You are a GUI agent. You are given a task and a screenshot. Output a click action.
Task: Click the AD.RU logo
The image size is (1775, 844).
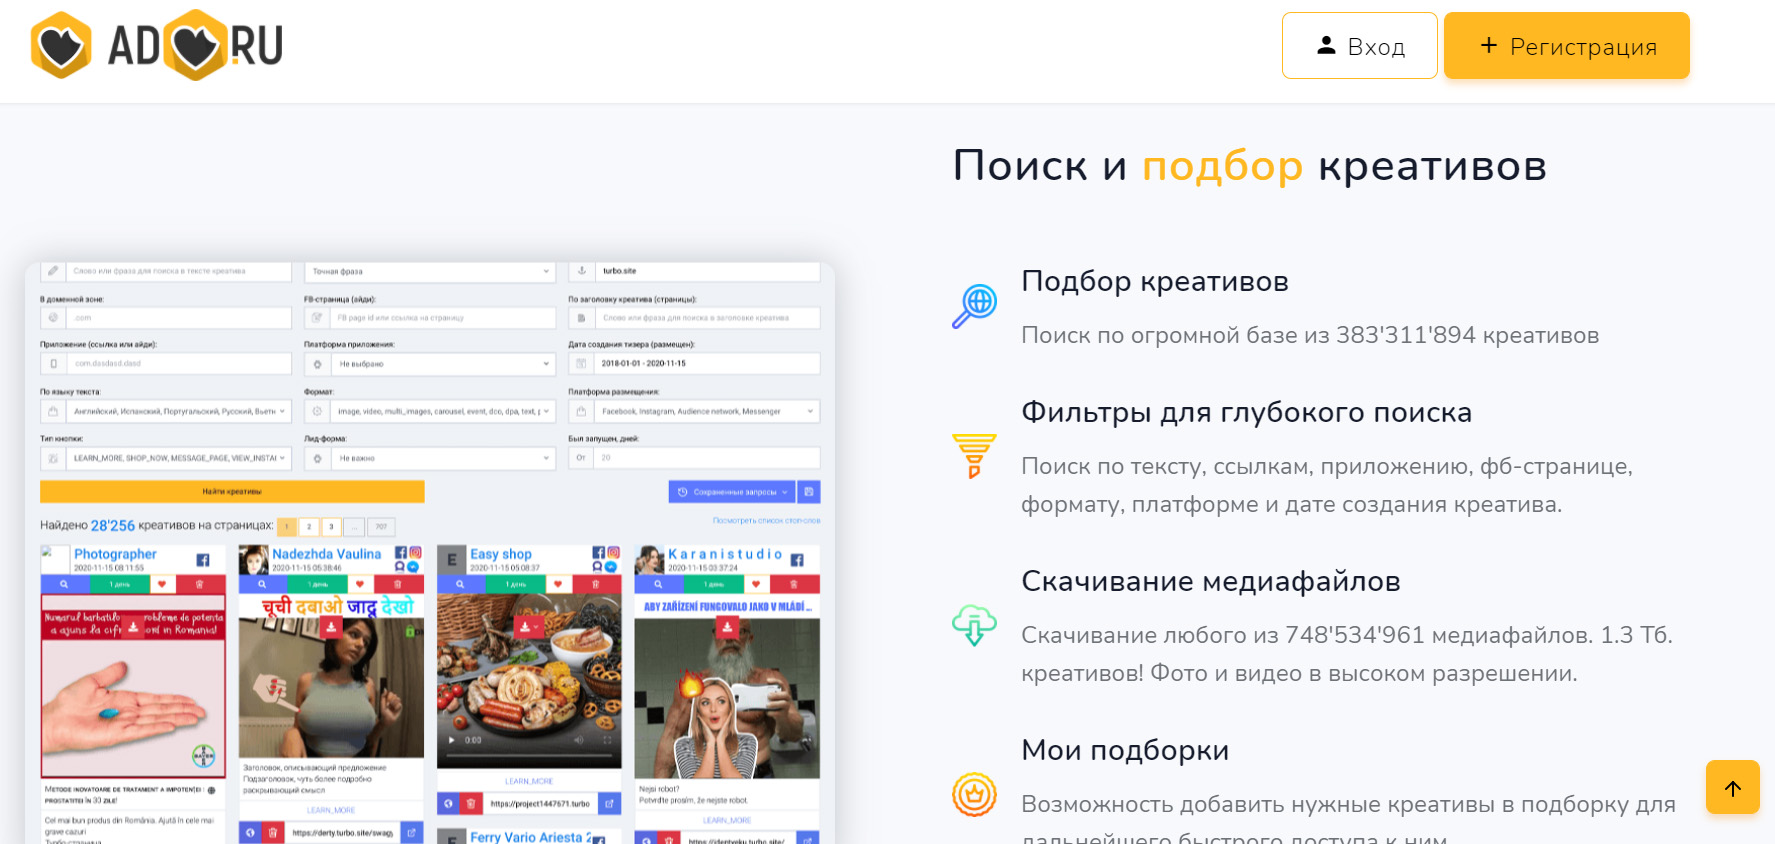click(x=157, y=45)
